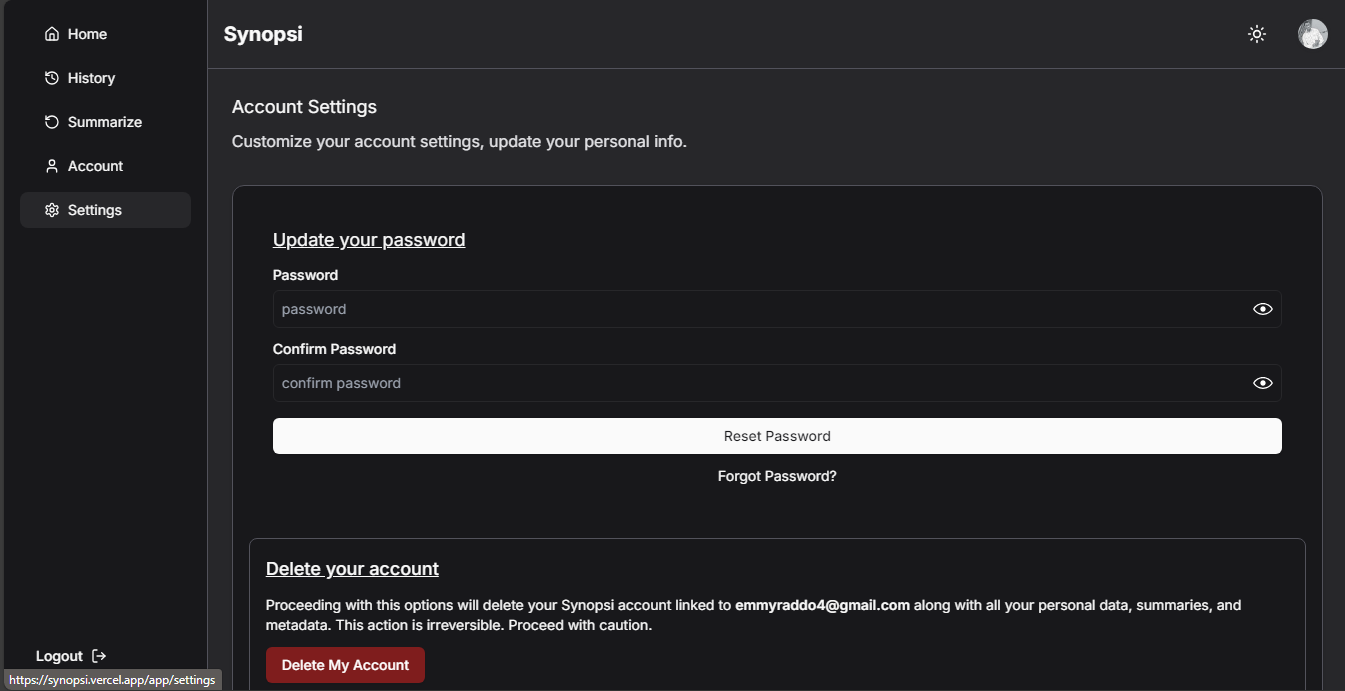The image size is (1345, 691).
Task: Show Confirm Password field with eye icon
Action: click(1263, 383)
